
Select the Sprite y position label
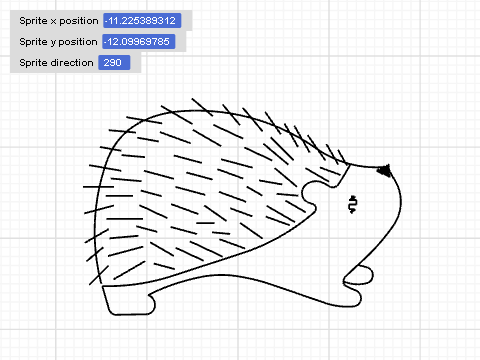tap(58, 42)
